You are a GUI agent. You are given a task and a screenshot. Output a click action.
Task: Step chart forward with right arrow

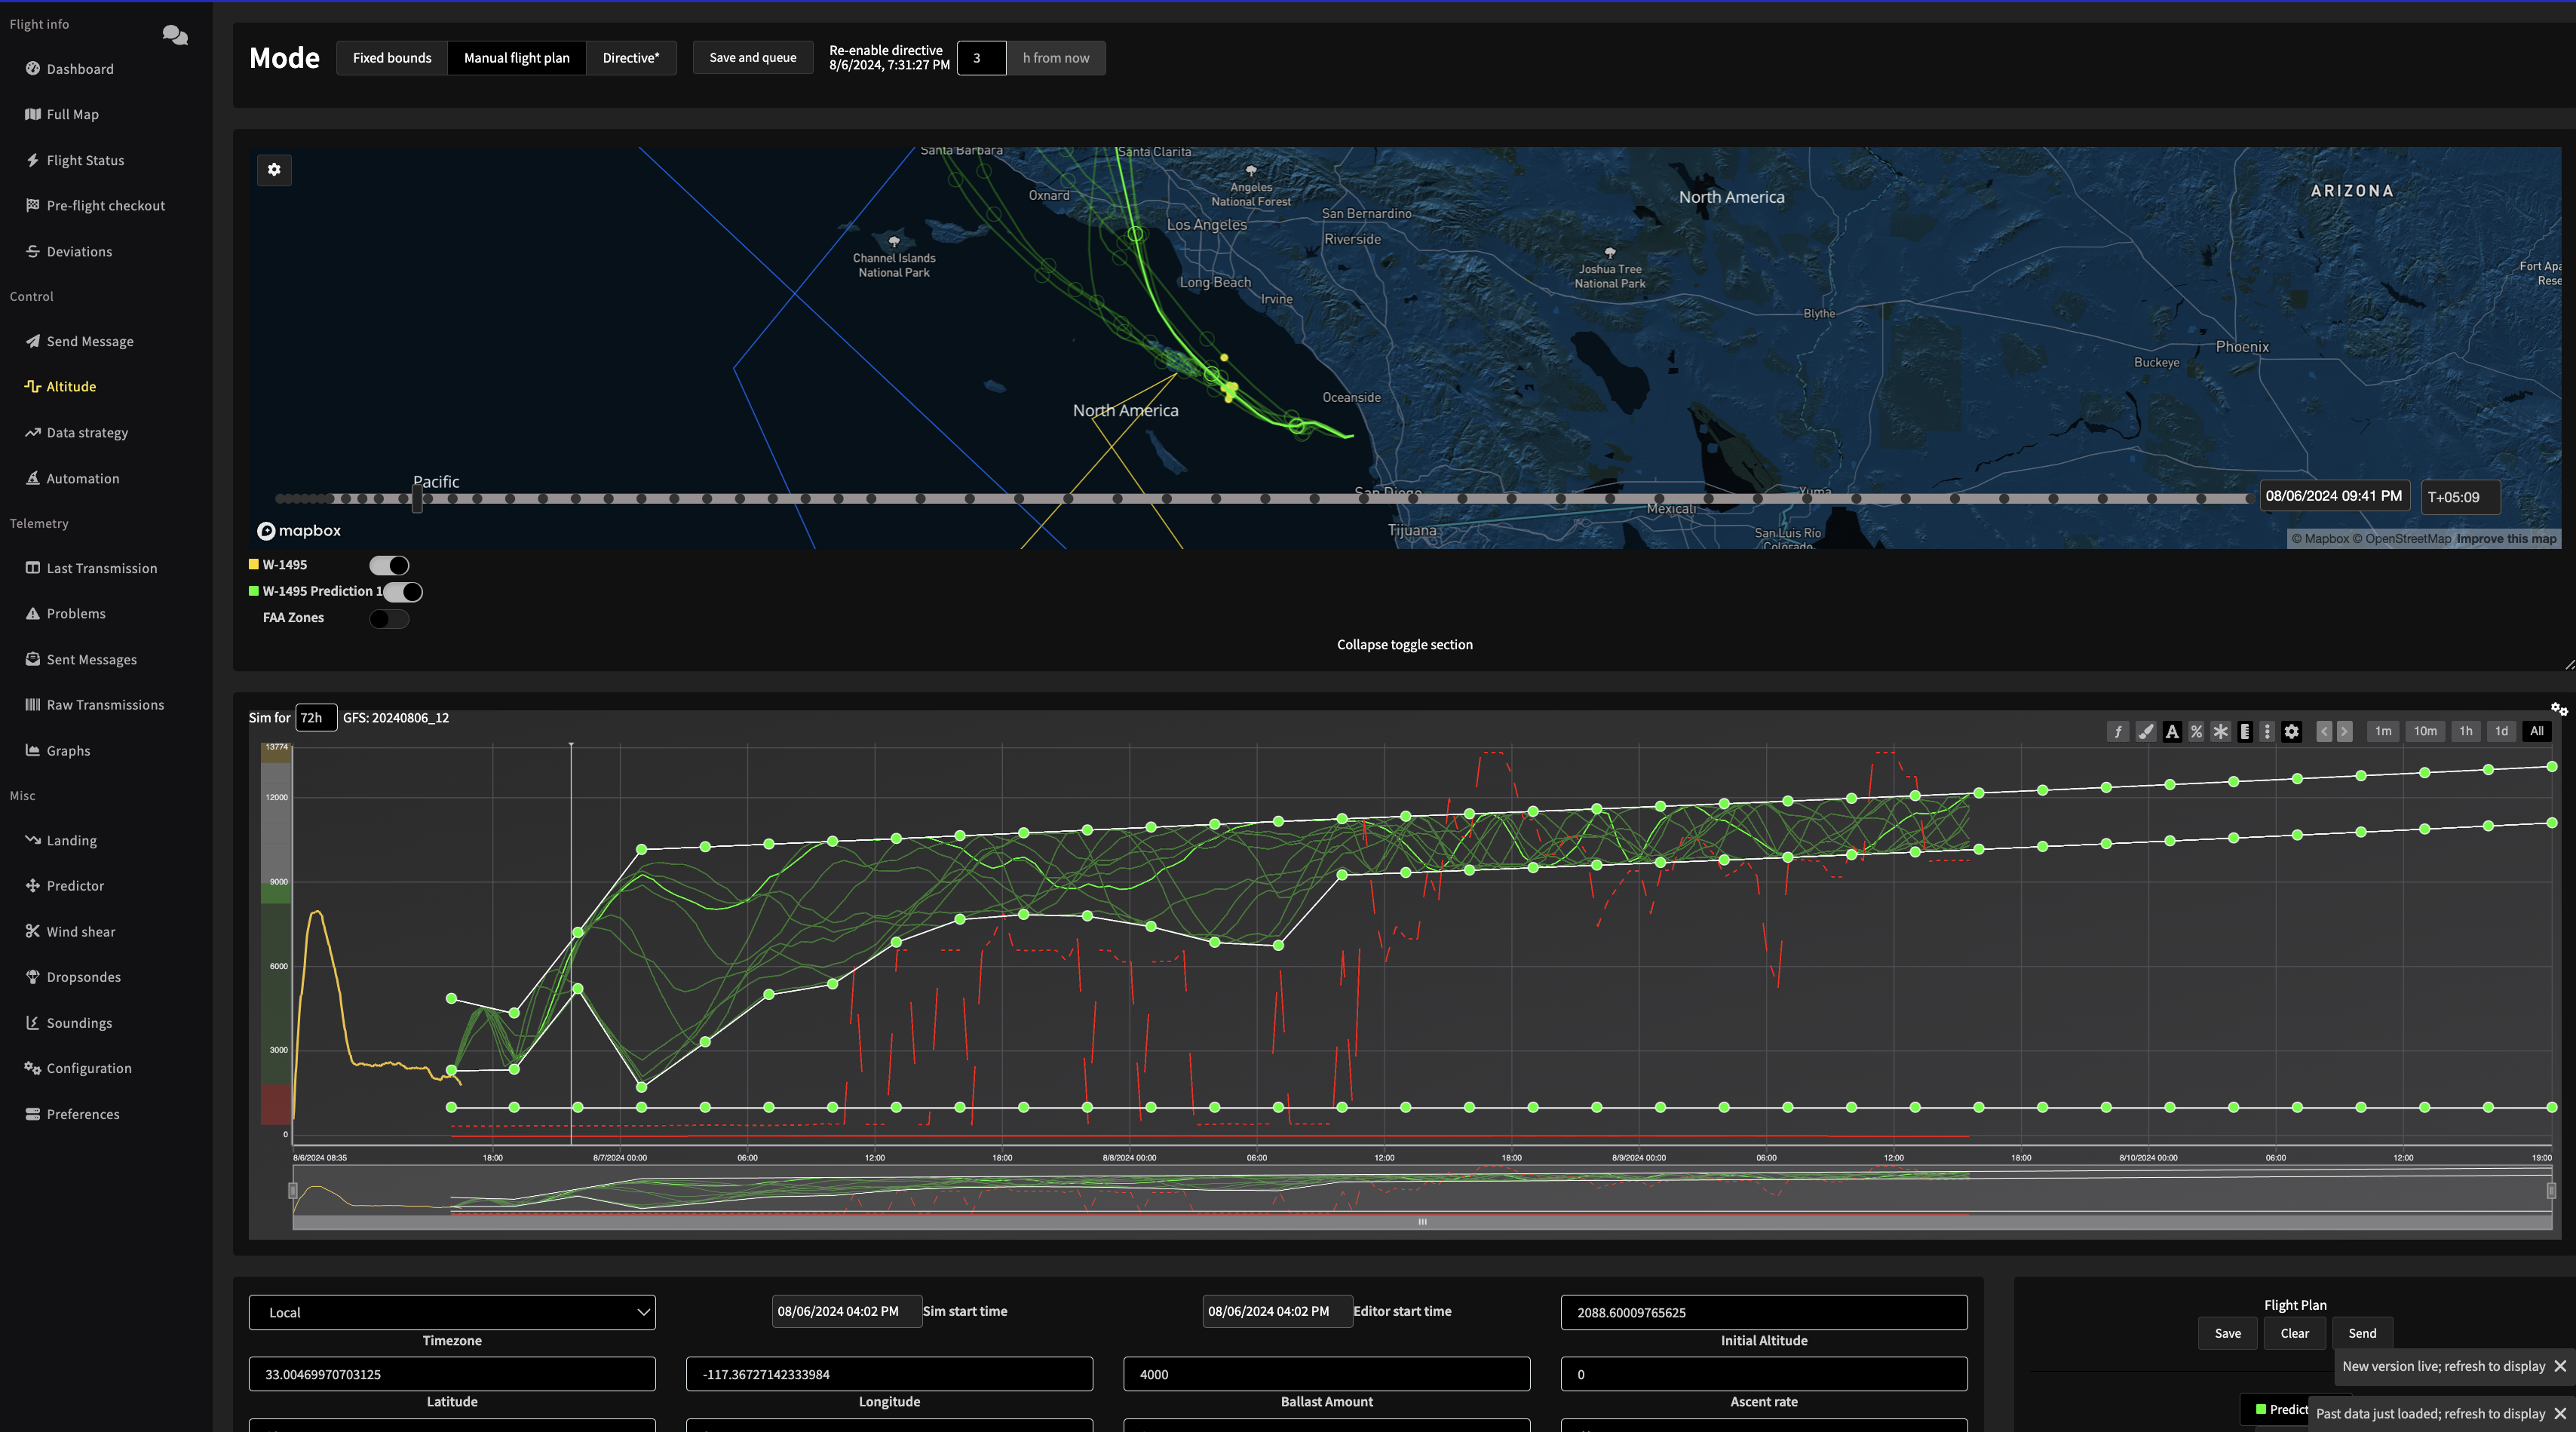tap(2344, 731)
